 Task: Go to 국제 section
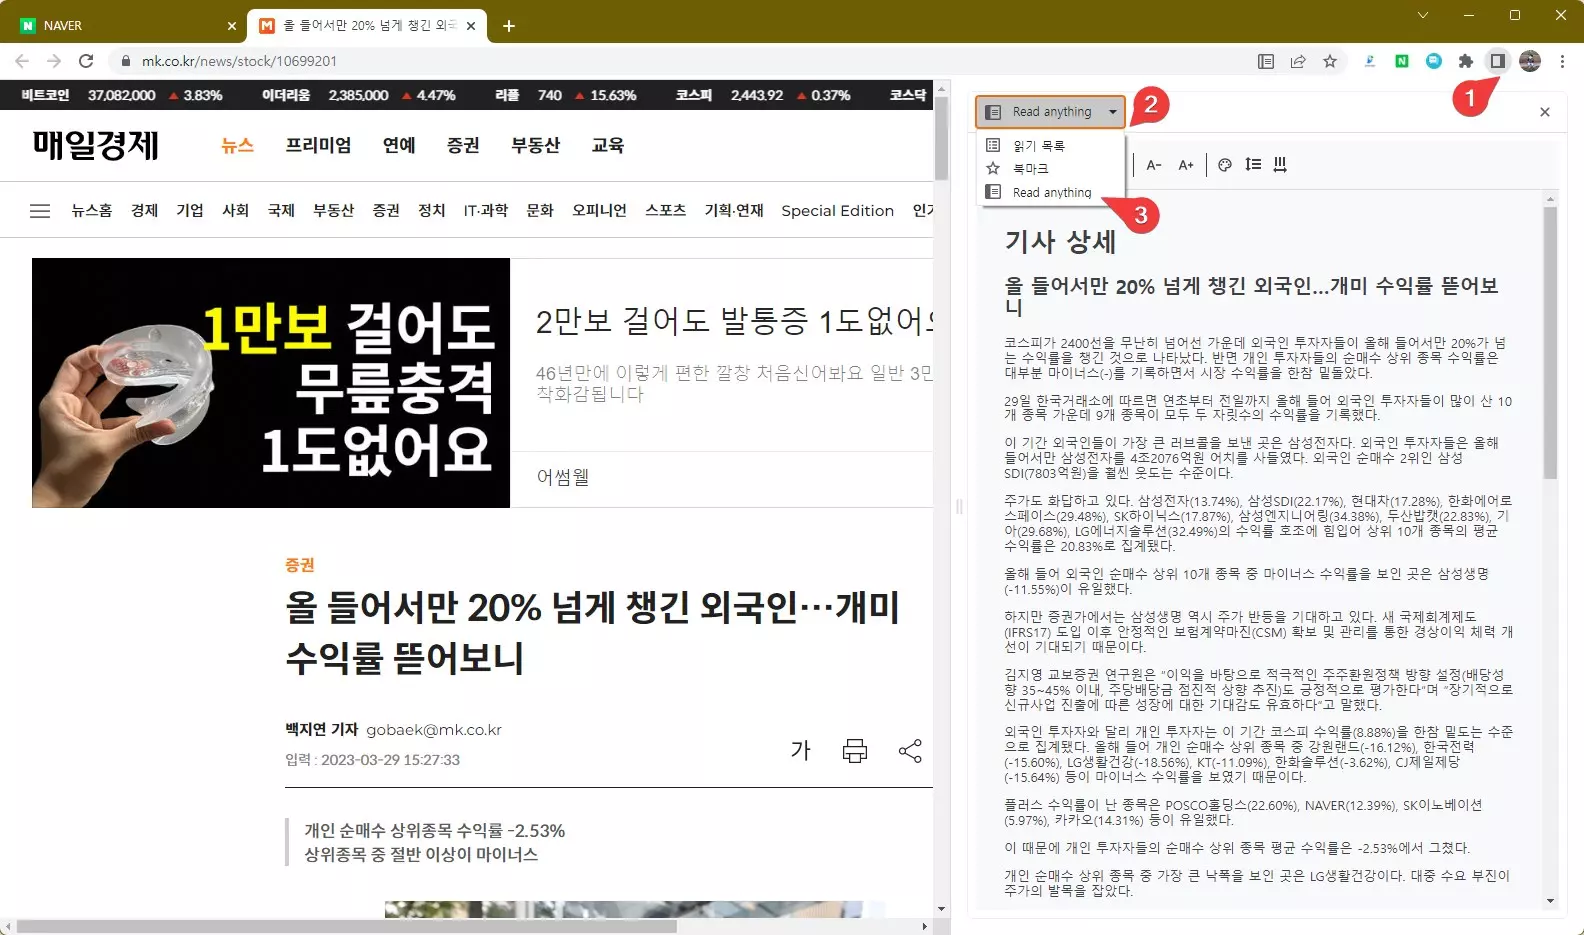281,211
